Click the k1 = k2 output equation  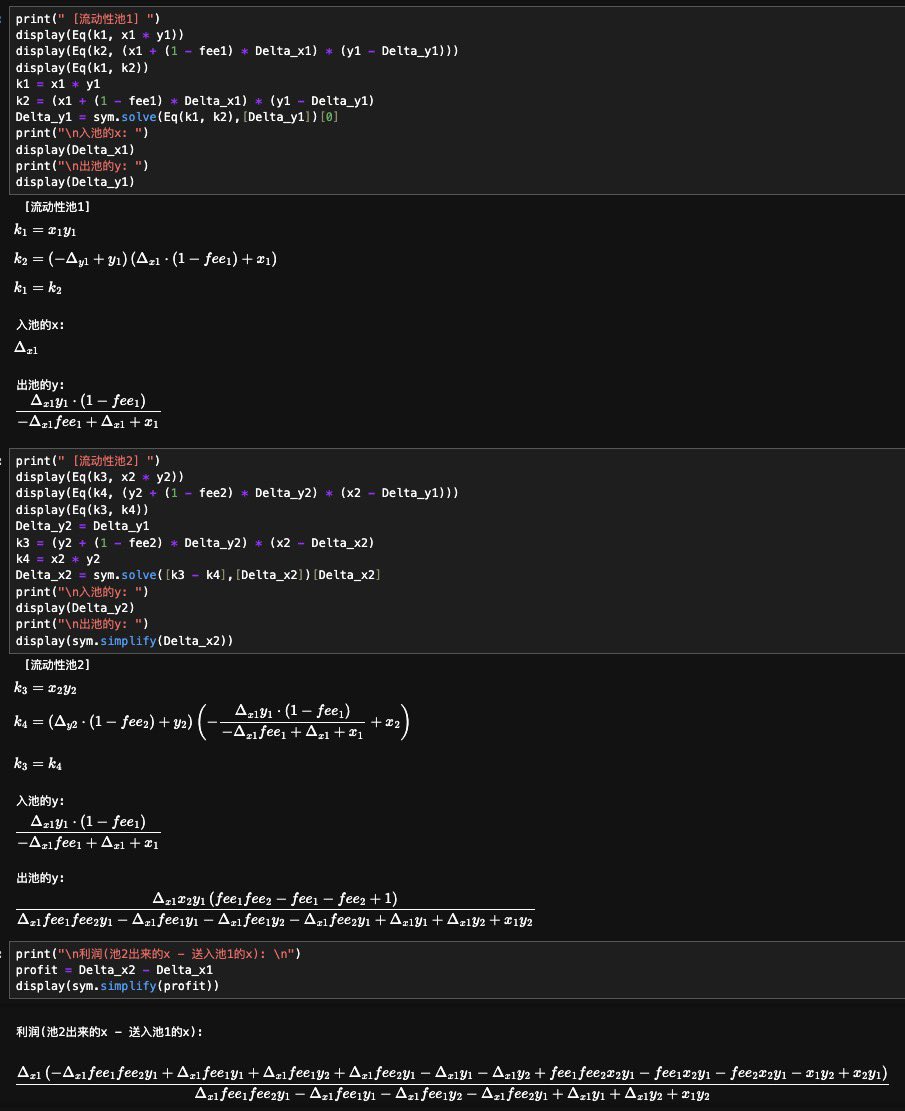click(x=38, y=288)
